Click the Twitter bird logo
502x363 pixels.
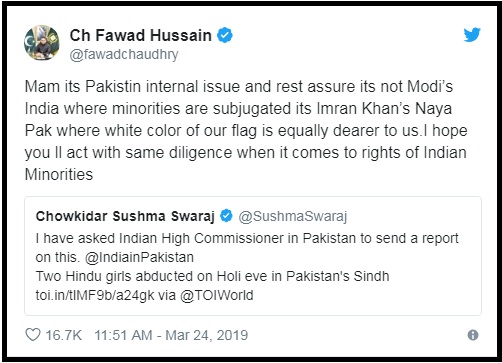pyautogui.click(x=472, y=34)
